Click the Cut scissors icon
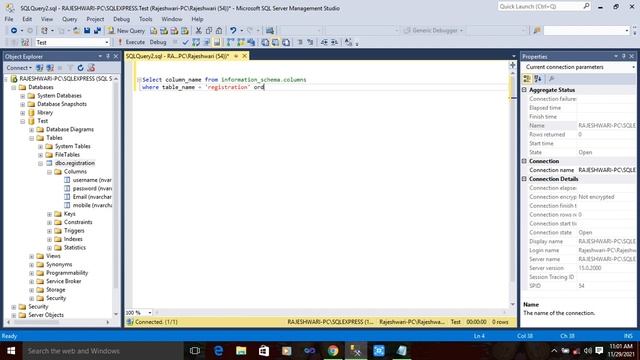Image resolution: width=640 pixels, height=360 pixels. [198, 31]
